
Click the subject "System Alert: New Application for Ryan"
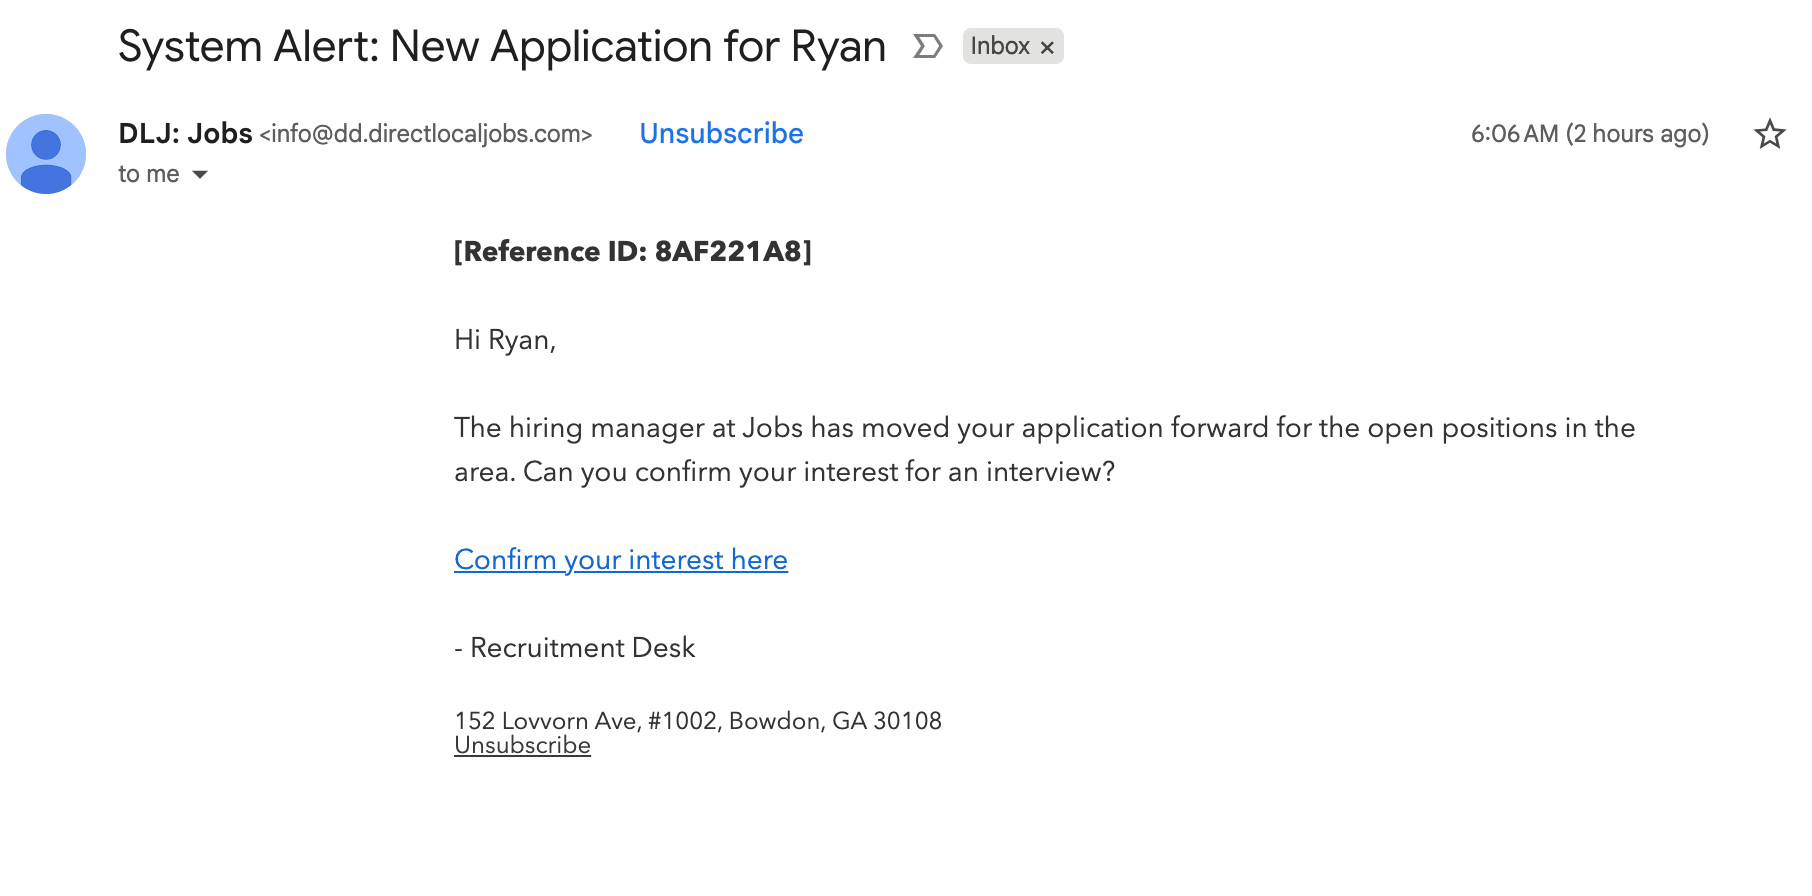501,46
